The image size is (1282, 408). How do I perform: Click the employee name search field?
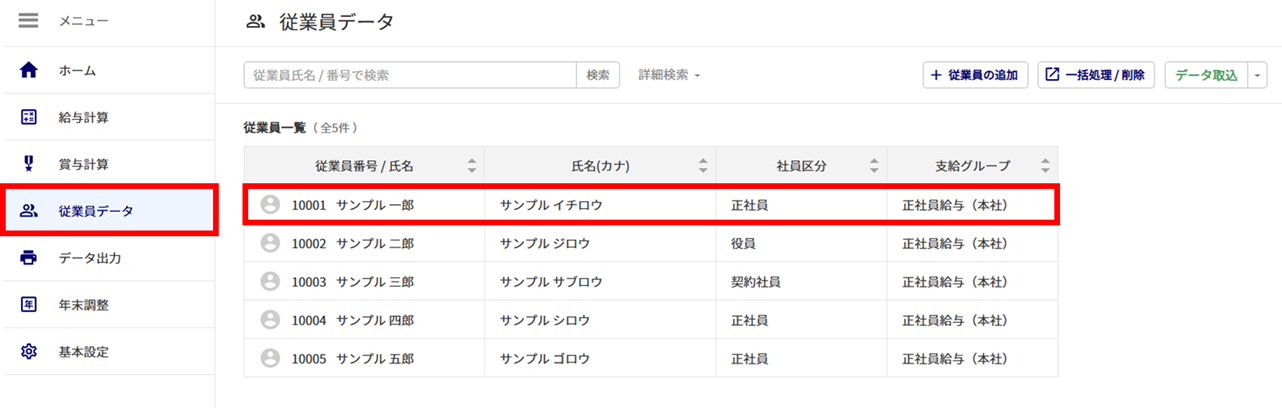[x=410, y=75]
